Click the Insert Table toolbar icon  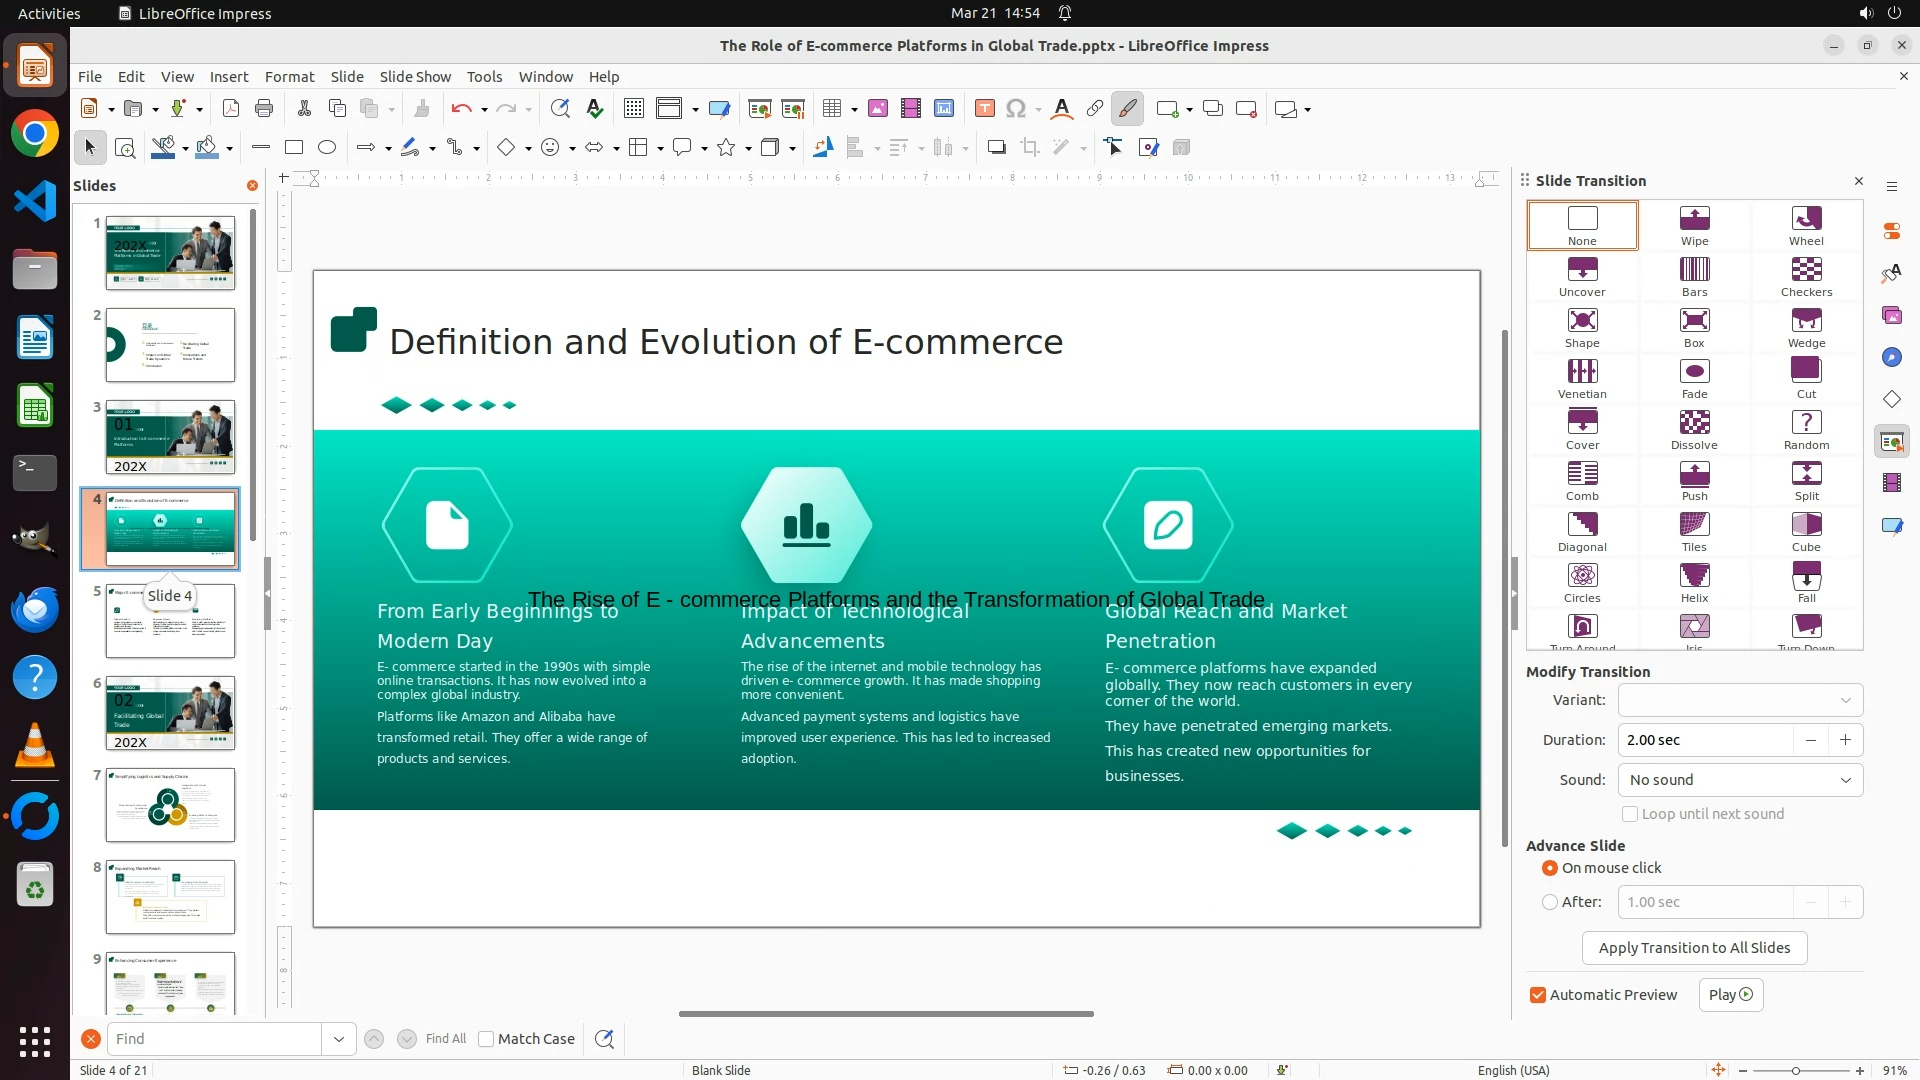pyautogui.click(x=831, y=109)
